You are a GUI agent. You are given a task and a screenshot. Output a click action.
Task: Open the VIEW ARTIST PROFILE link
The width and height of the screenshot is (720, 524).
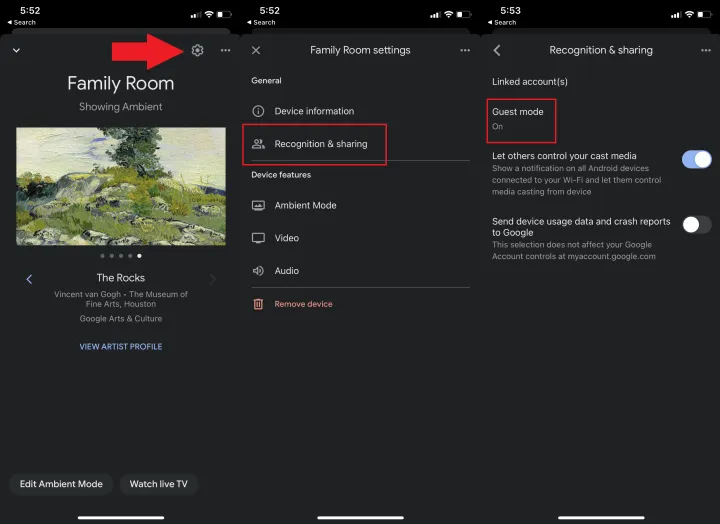pos(121,347)
